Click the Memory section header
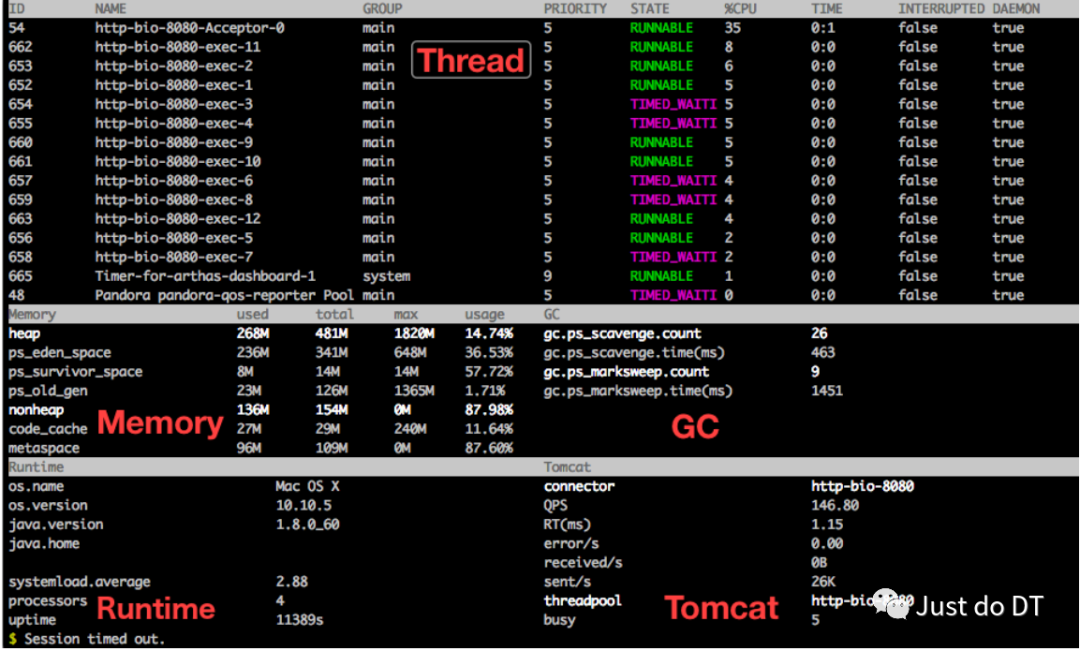This screenshot has width=1080, height=651. (32, 315)
